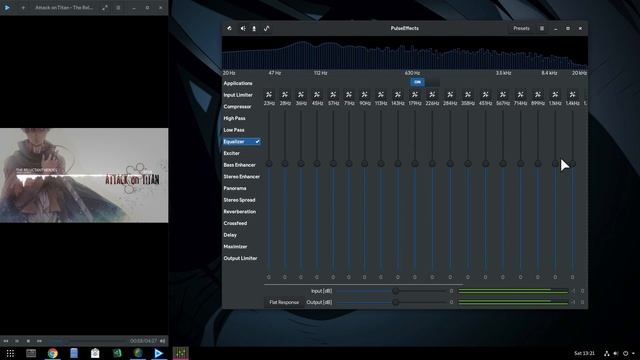Switch to microphone input effects in PulseEffects
The height and width of the screenshot is (360, 640).
(x=254, y=28)
